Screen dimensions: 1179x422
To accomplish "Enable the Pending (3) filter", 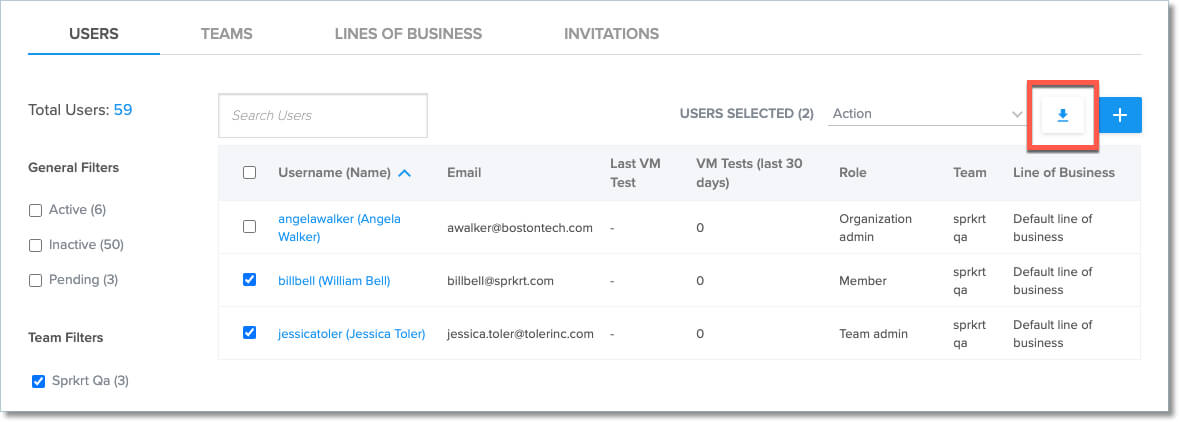I will (36, 280).
